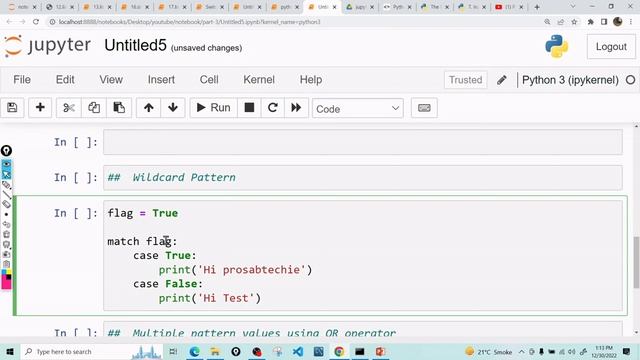Open the browser extensions puzzle icon
Image resolution: width=640 pixels, height=360 pixels.
pyautogui.click(x=590, y=22)
